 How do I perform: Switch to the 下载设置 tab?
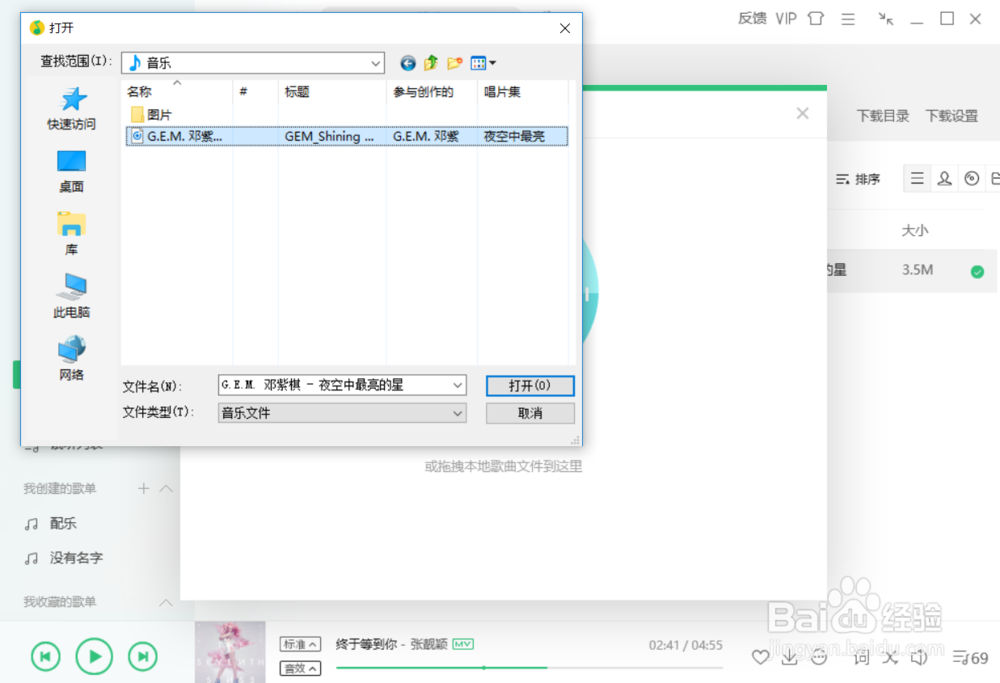tap(954, 115)
